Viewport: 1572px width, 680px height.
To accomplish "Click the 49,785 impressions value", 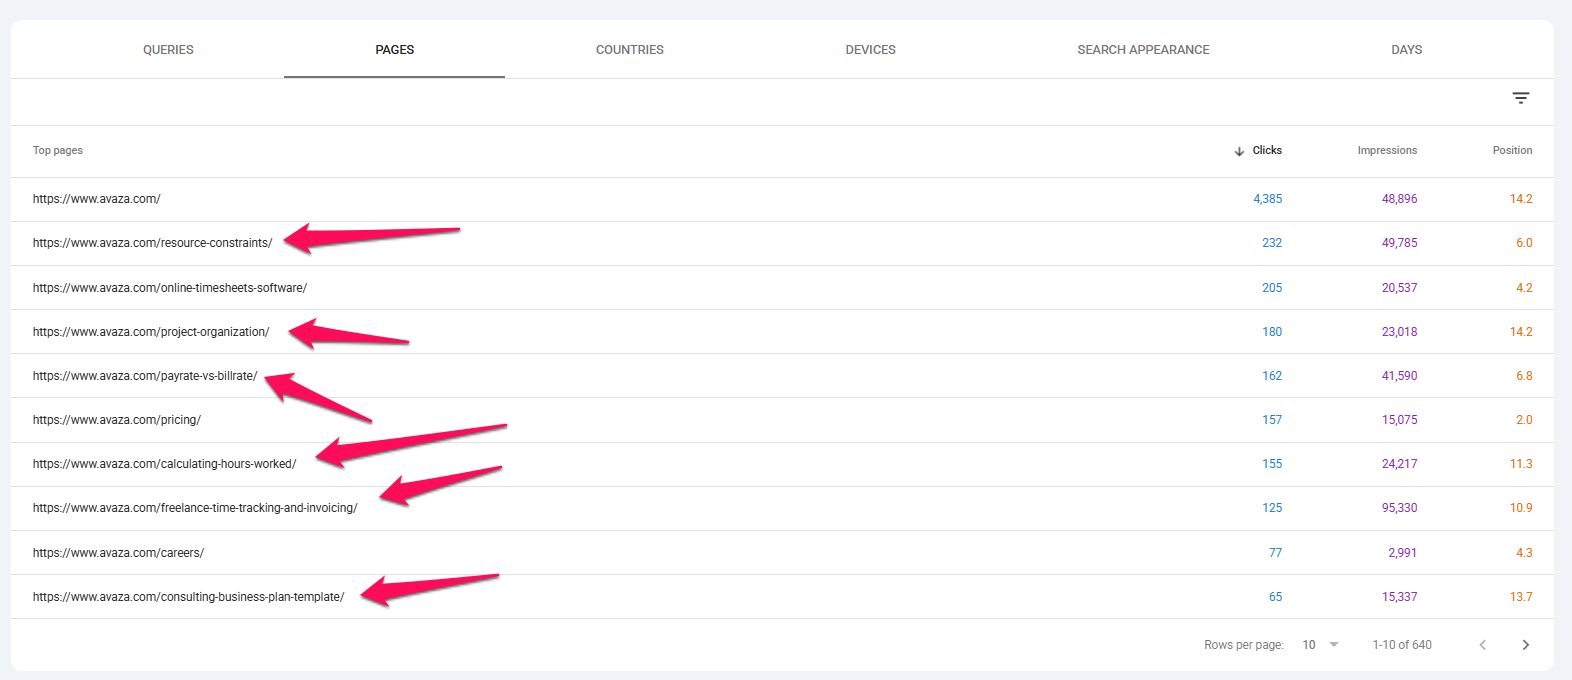I will click(x=1399, y=243).
